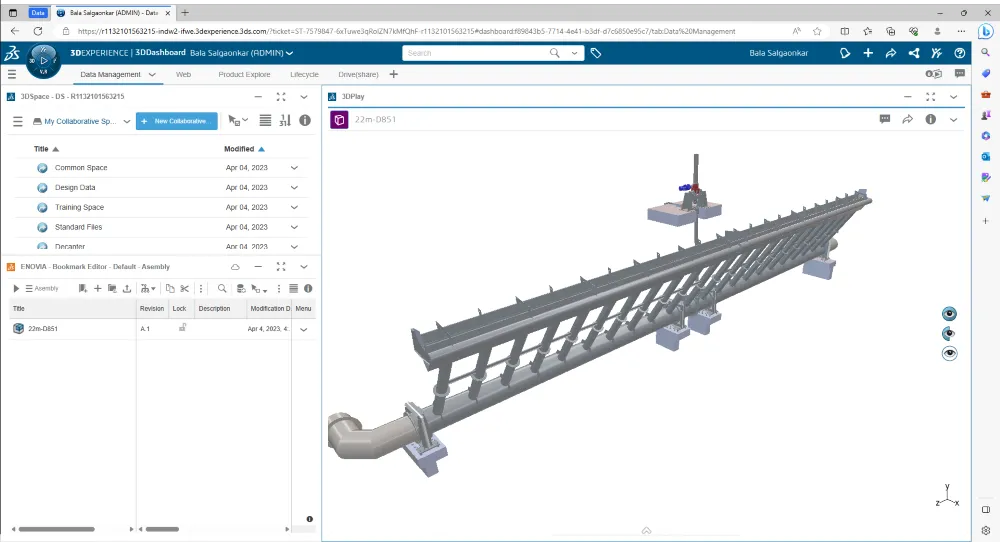The width and height of the screenshot is (1000, 542).
Task: Click the sort order icon in 3DSpace
Action: point(284,121)
